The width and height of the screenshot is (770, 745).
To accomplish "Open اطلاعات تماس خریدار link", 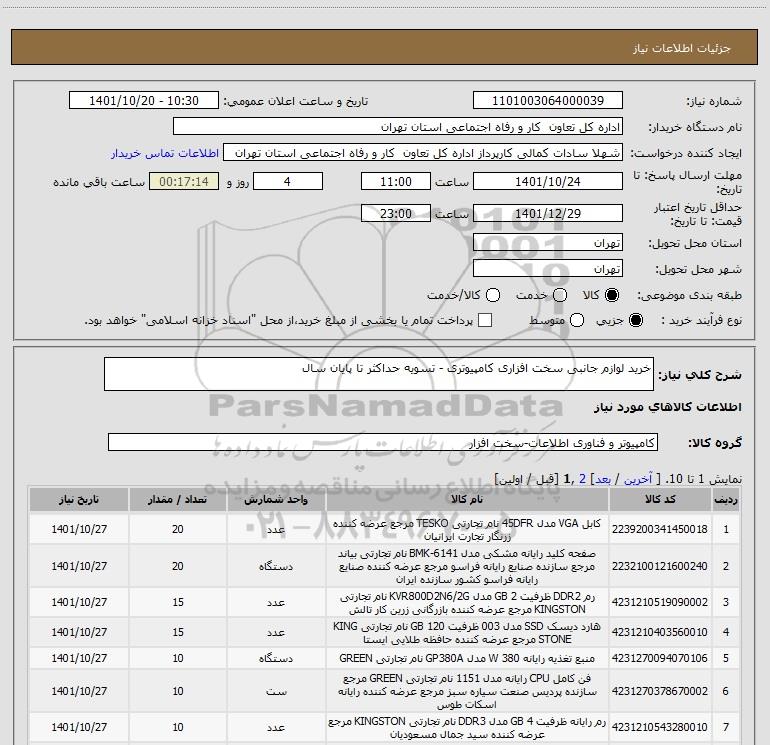I will pos(165,153).
